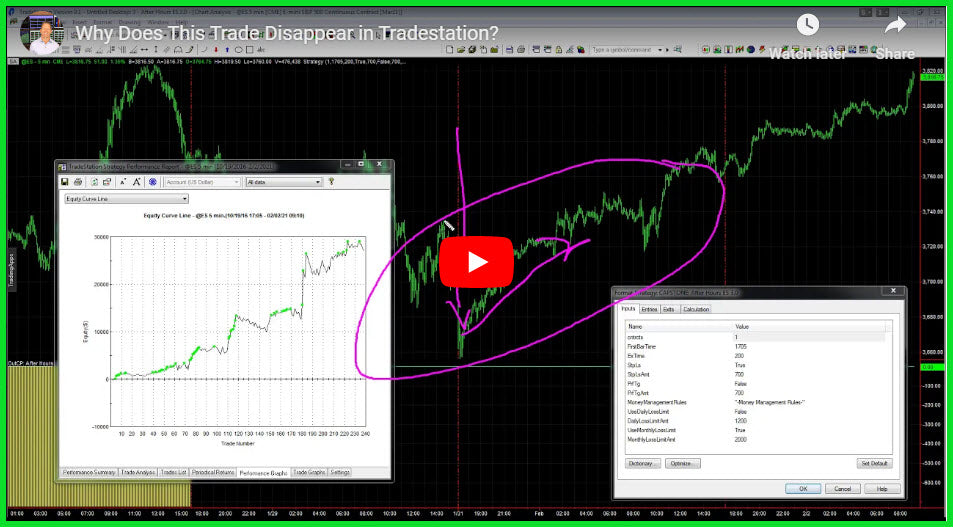Select the Inputs tab in Format Strategy
The height and width of the screenshot is (527, 953).
(628, 309)
